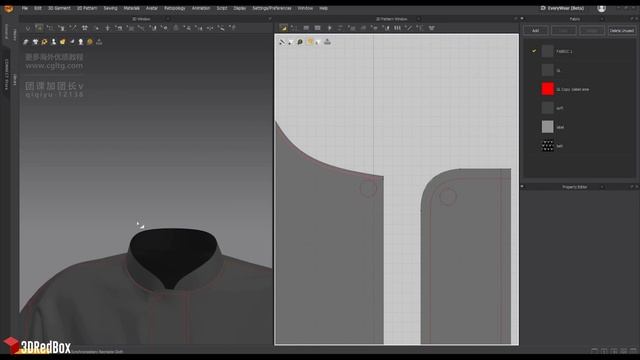Open the Window menu
Viewport: 640px width, 360px height.
[305, 8]
